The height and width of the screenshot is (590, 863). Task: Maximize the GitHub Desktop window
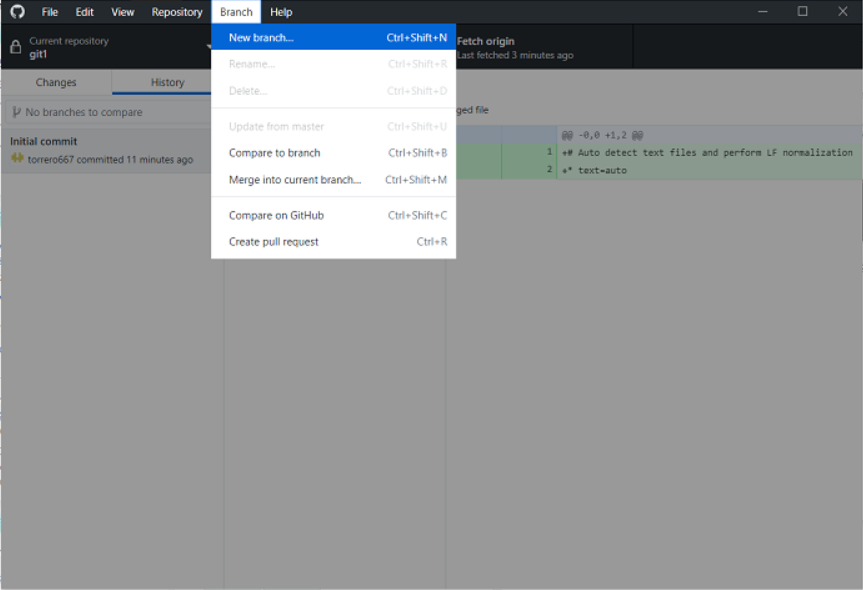802,12
